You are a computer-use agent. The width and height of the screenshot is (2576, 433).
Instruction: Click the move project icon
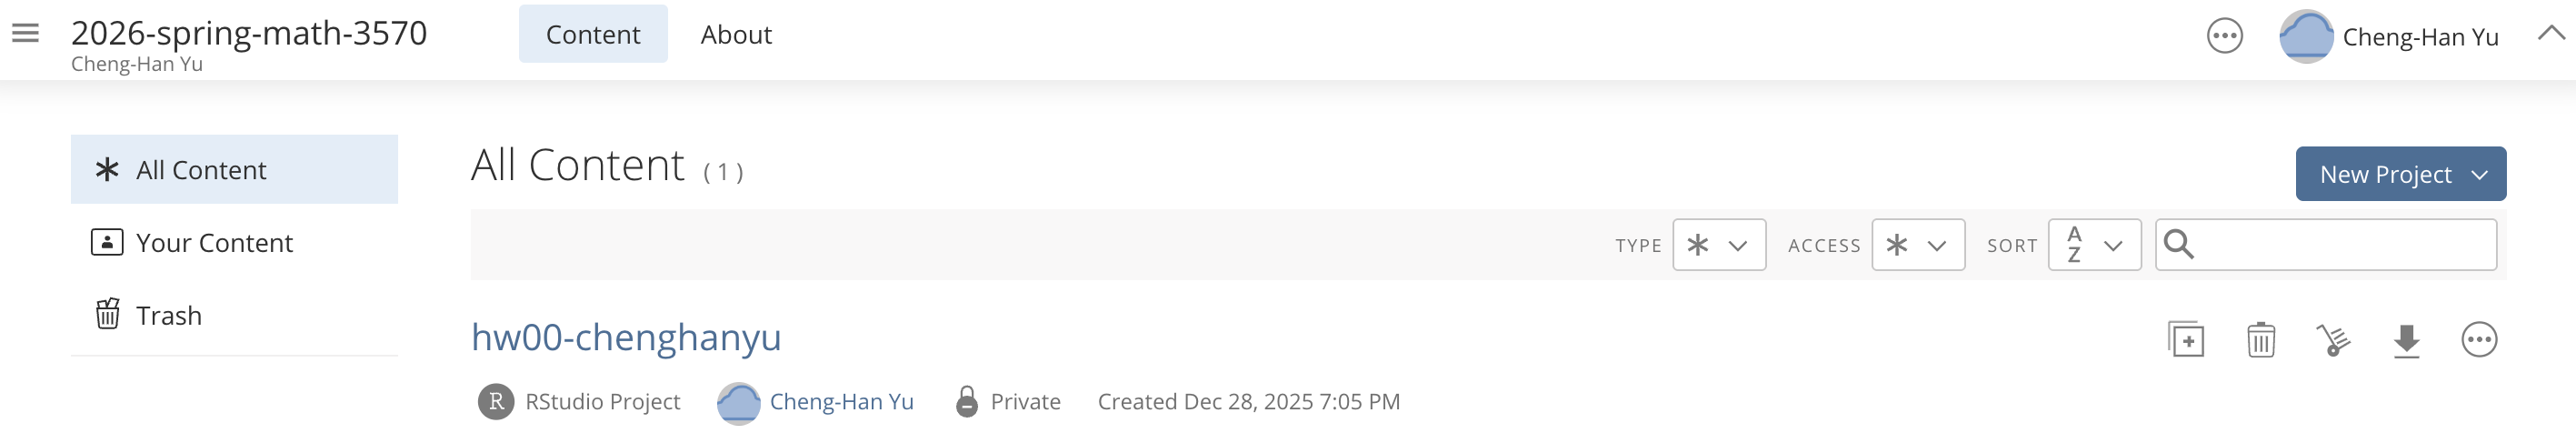(x=2333, y=340)
